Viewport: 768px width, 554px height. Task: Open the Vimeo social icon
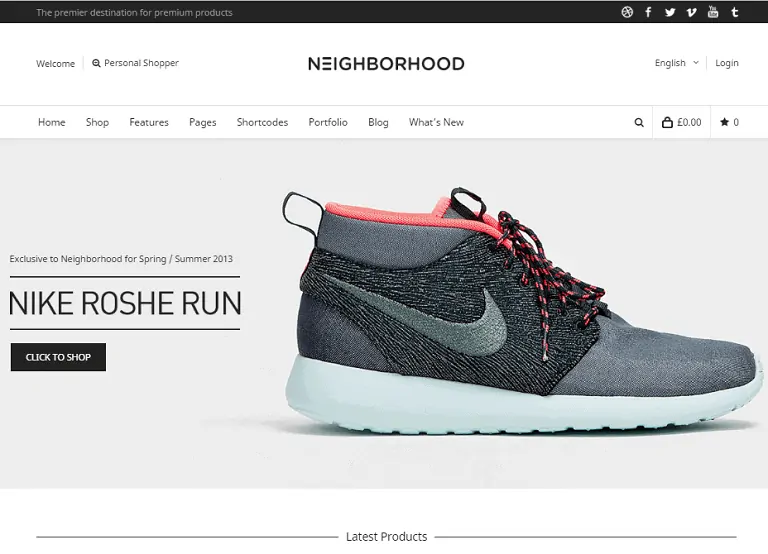(691, 12)
